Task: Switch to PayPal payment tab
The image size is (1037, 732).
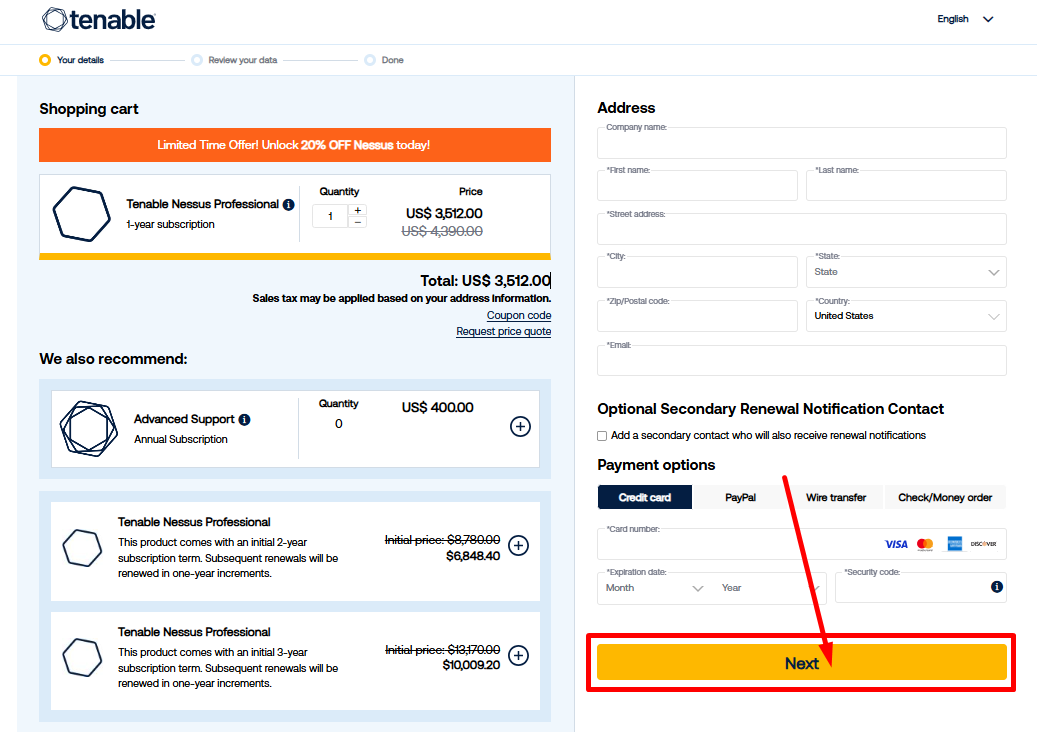Action: 740,497
